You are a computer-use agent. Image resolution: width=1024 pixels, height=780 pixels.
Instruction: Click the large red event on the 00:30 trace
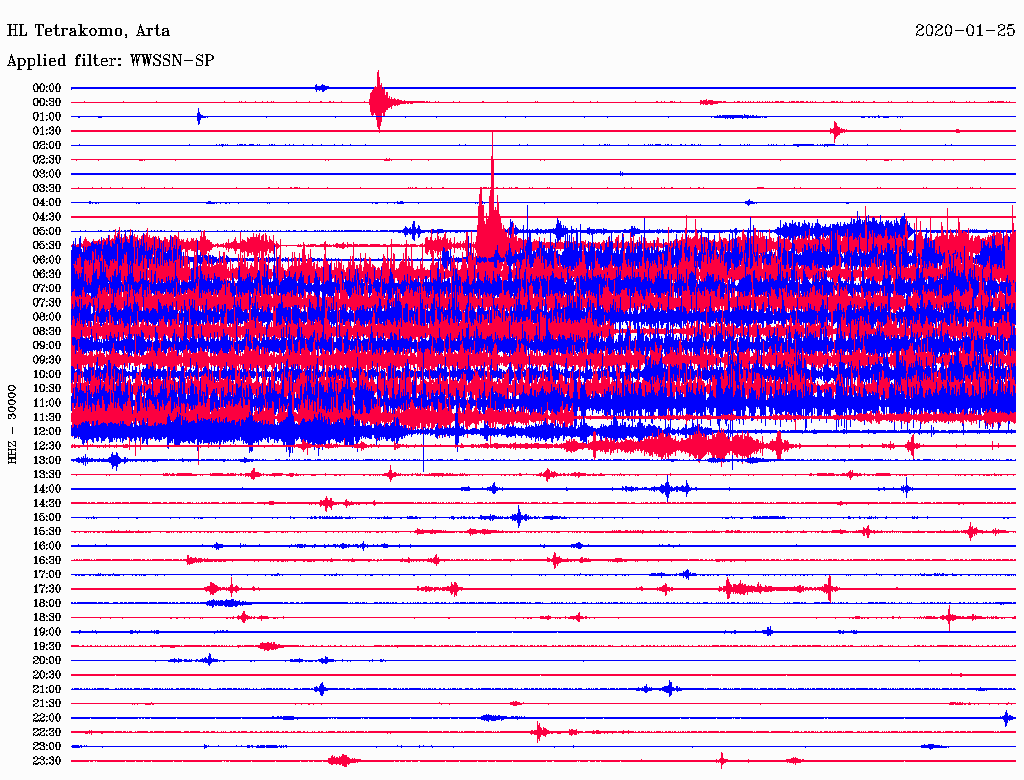(378, 102)
